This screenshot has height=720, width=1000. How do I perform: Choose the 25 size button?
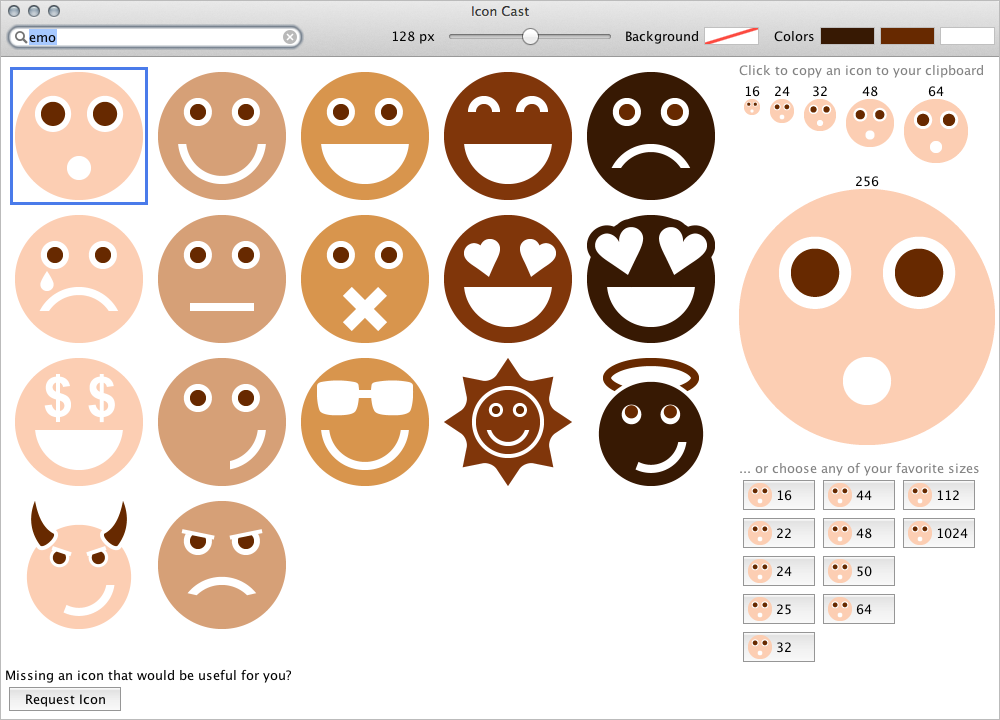[779, 609]
